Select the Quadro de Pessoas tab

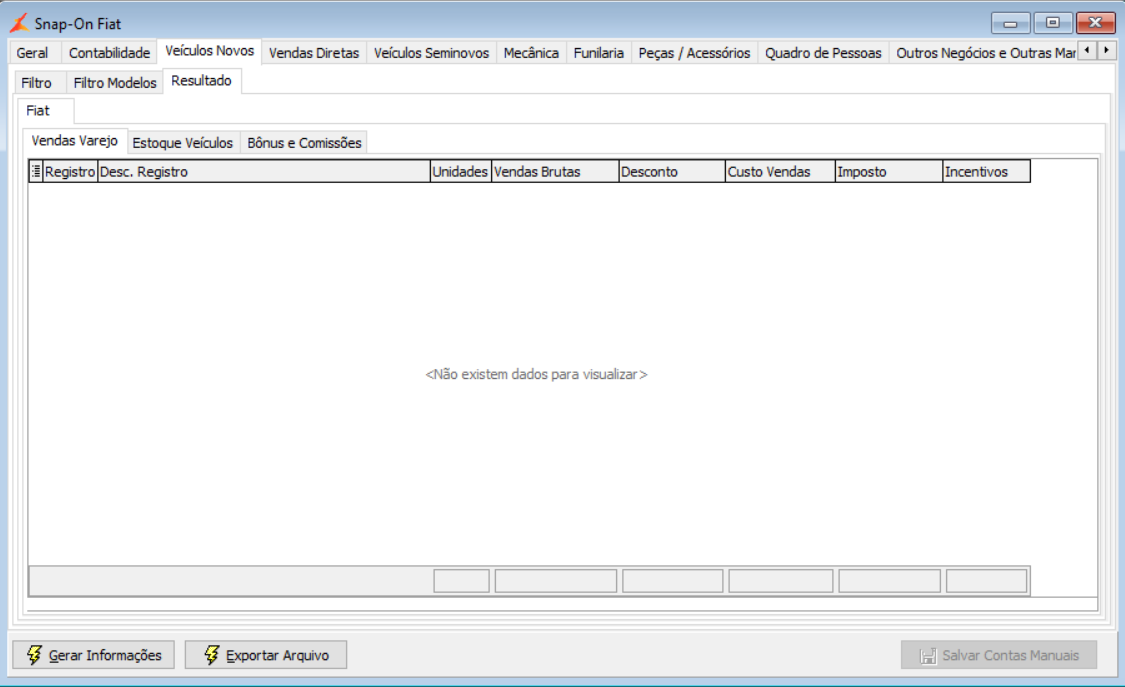tap(823, 53)
